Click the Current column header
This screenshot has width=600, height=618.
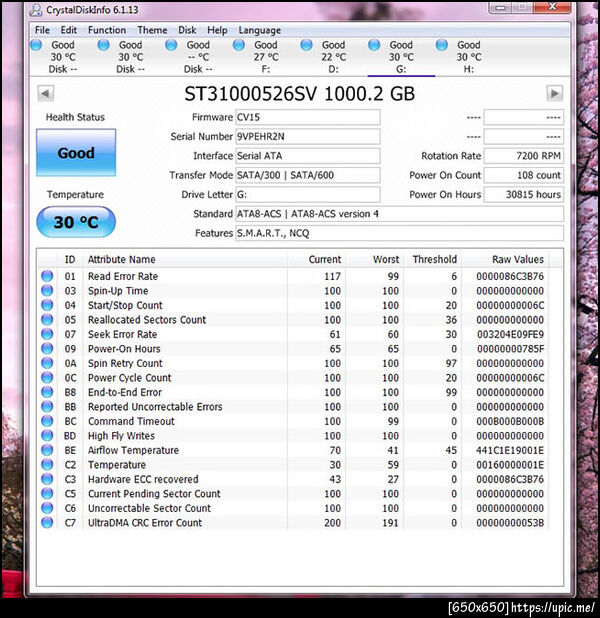coord(317,259)
